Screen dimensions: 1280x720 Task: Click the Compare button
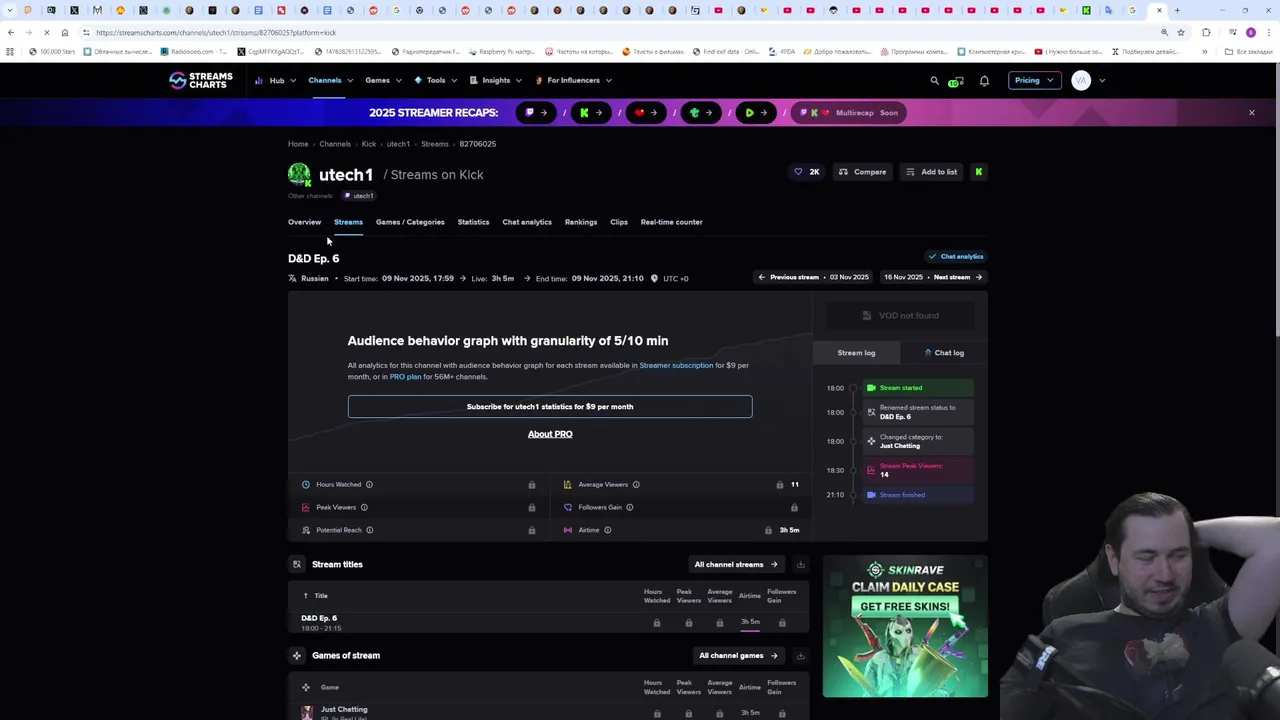tap(862, 172)
